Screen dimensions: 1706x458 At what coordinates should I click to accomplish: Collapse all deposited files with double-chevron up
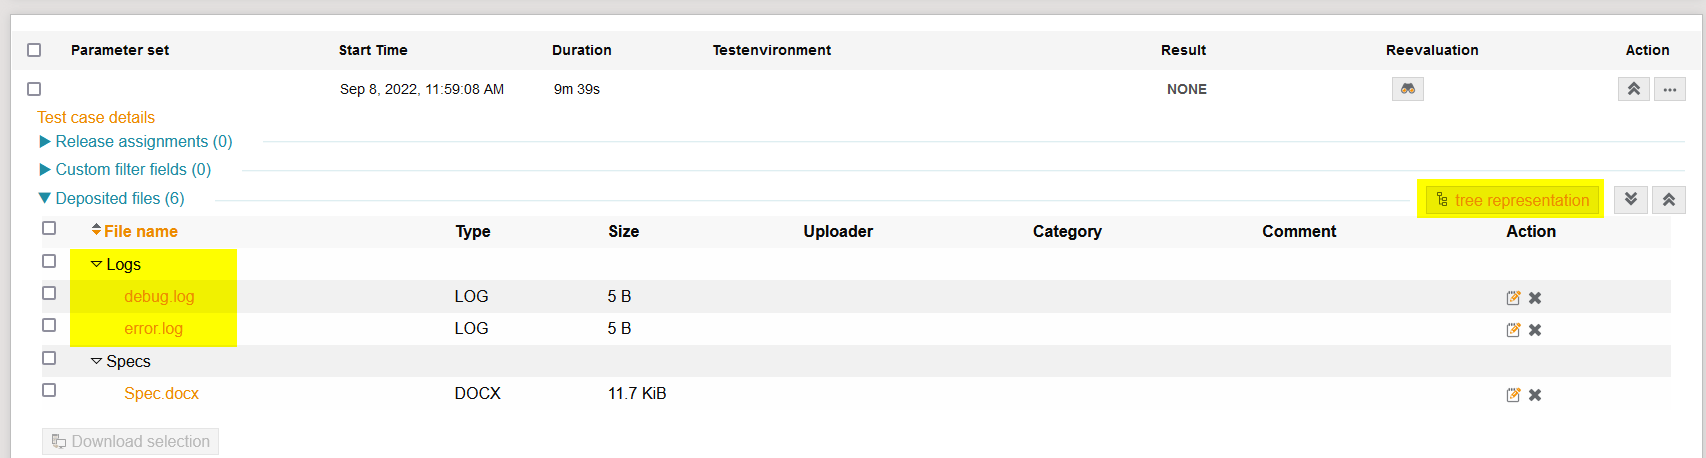coord(1668,199)
